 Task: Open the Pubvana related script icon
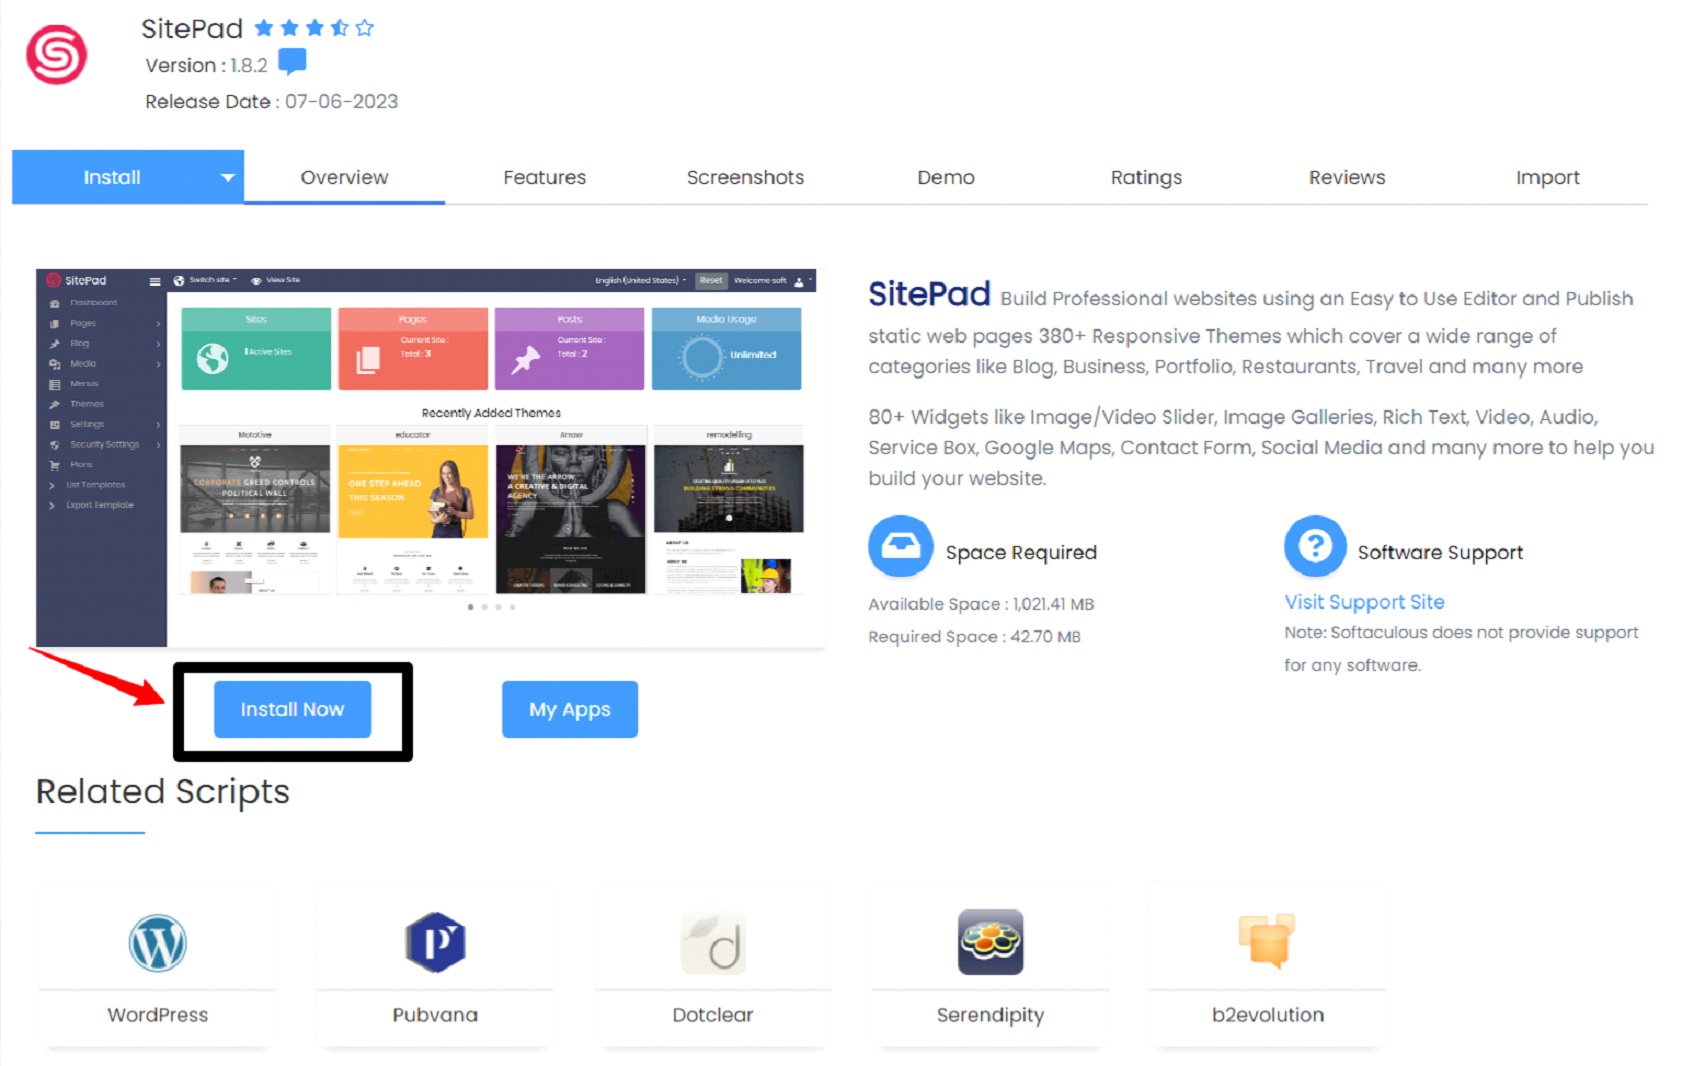(435, 942)
